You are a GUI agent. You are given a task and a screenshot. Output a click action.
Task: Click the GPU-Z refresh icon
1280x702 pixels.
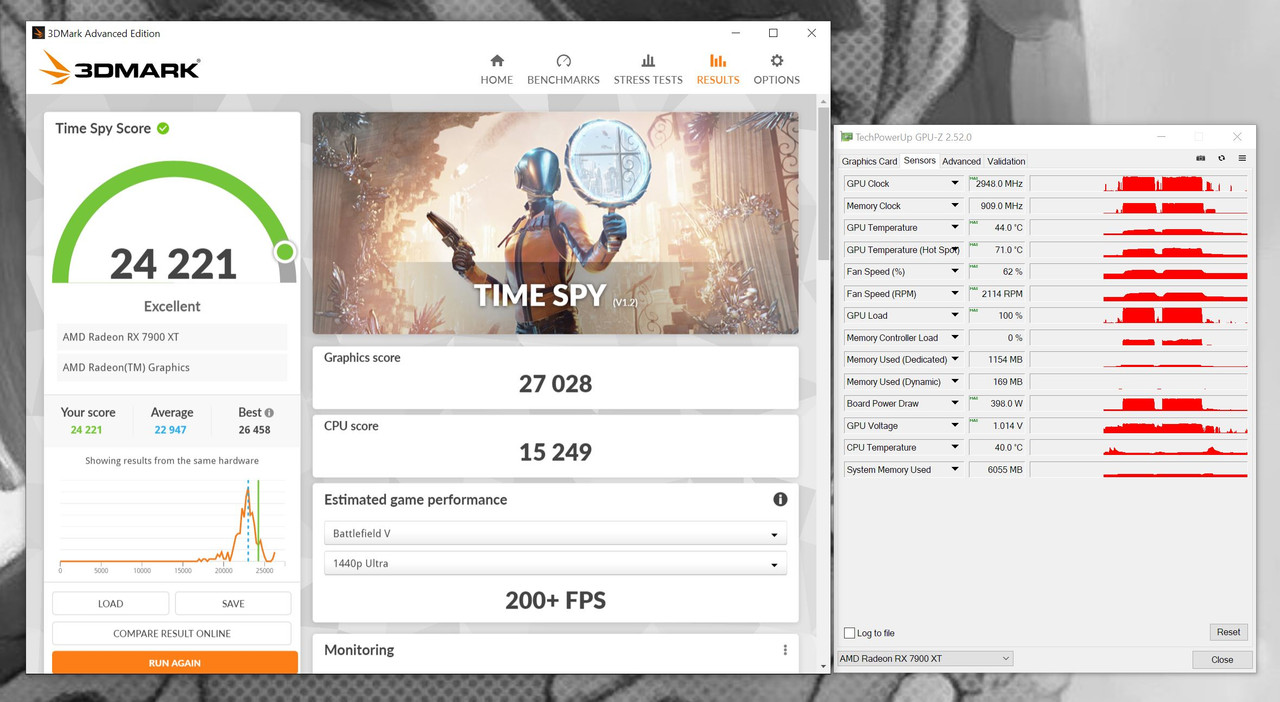coord(1221,158)
